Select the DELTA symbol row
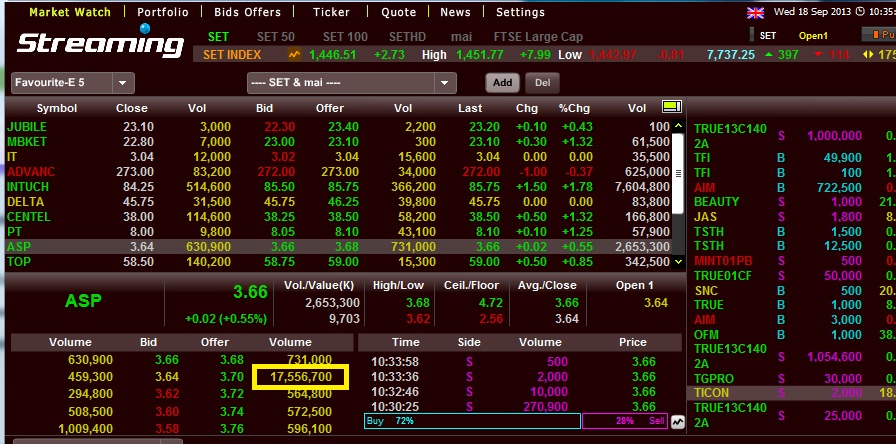The image size is (896, 444). (x=338, y=202)
